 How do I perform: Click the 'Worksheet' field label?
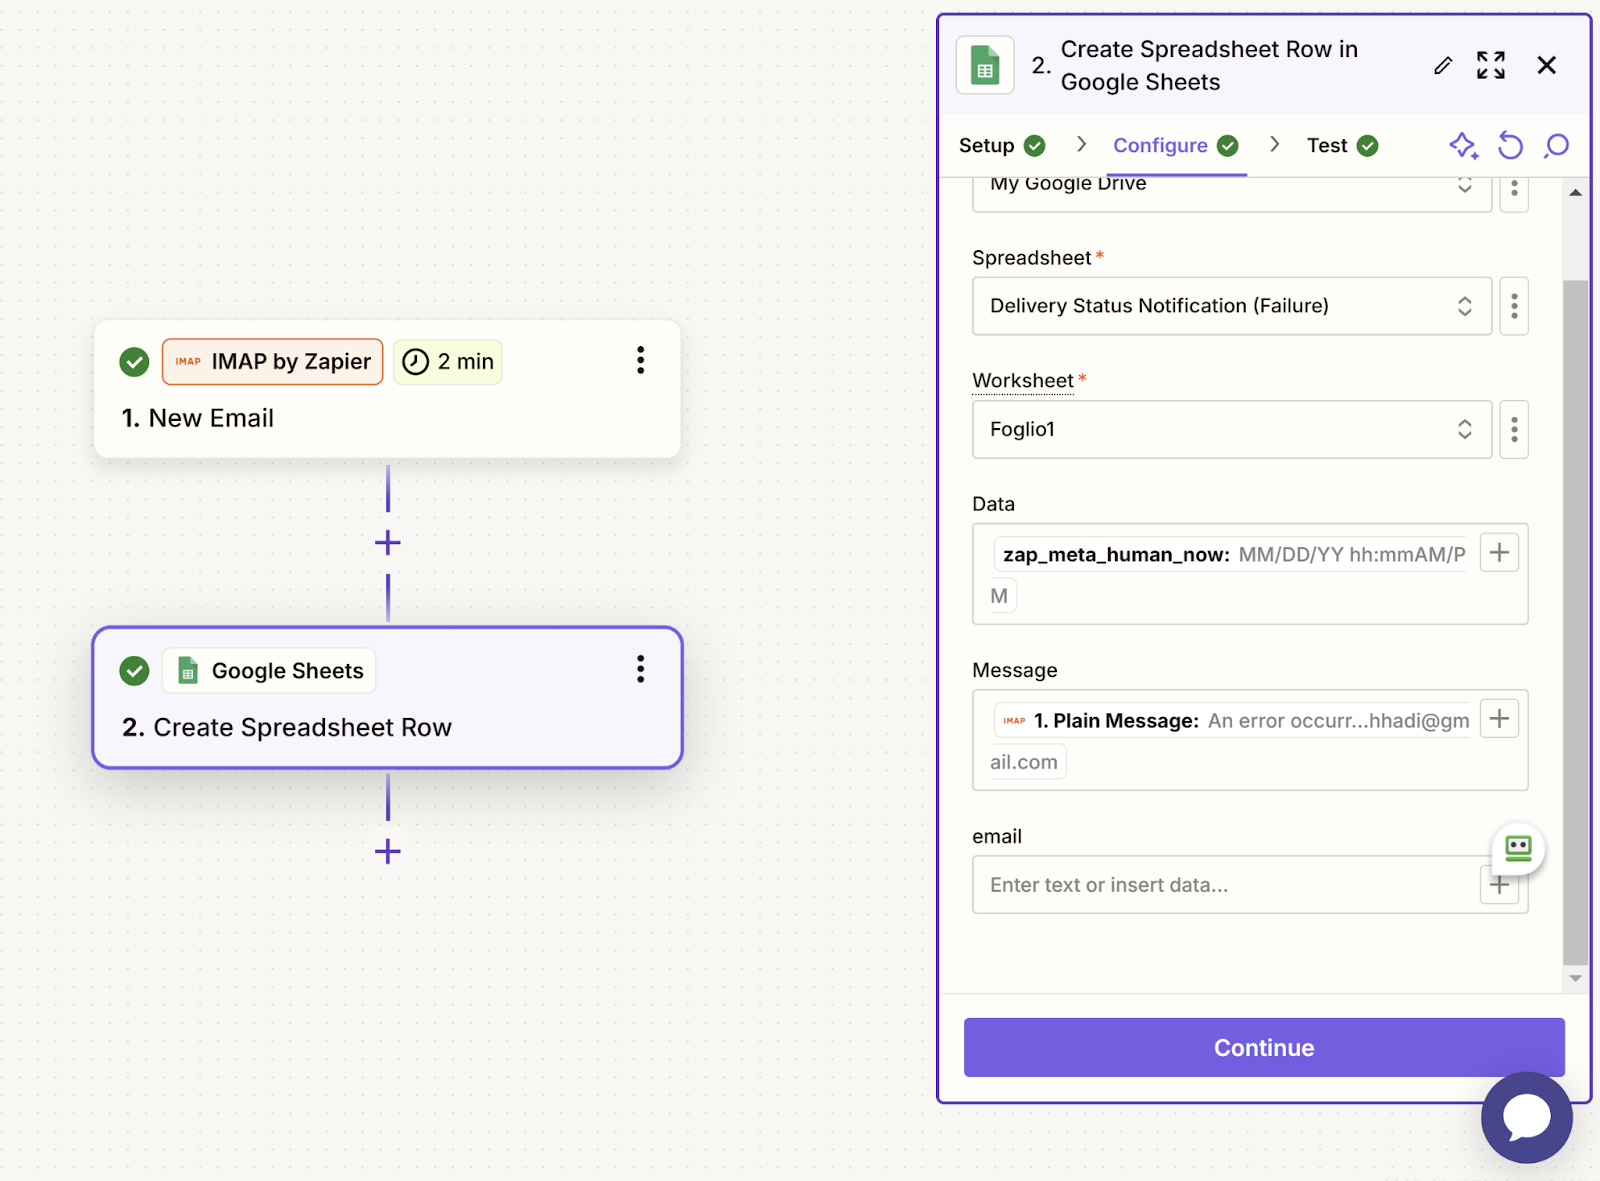pos(1022,380)
